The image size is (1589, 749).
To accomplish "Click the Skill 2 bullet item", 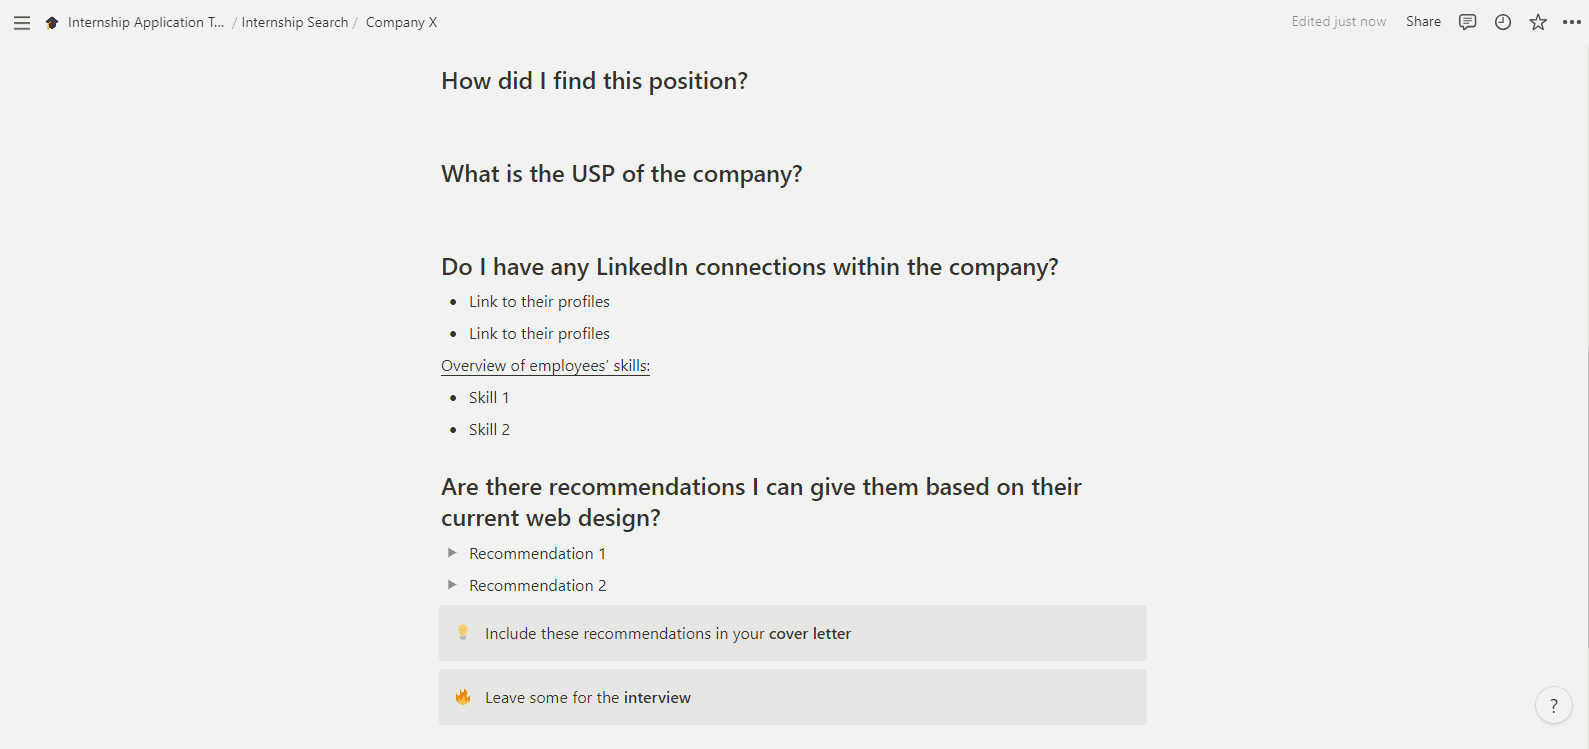I will [489, 430].
